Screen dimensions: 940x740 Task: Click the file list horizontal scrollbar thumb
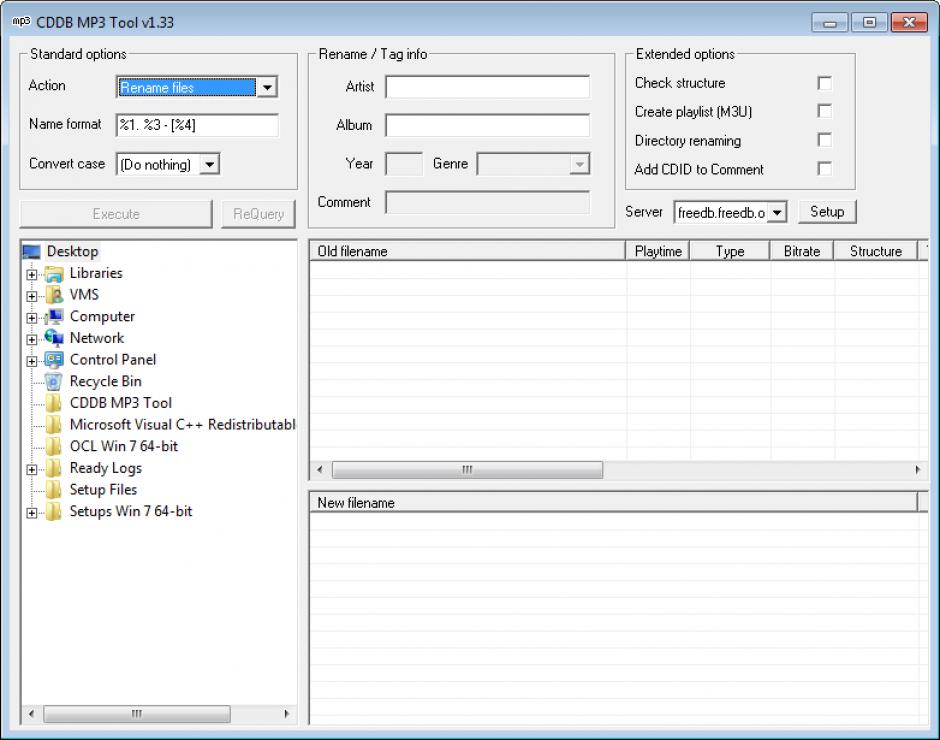pos(467,470)
